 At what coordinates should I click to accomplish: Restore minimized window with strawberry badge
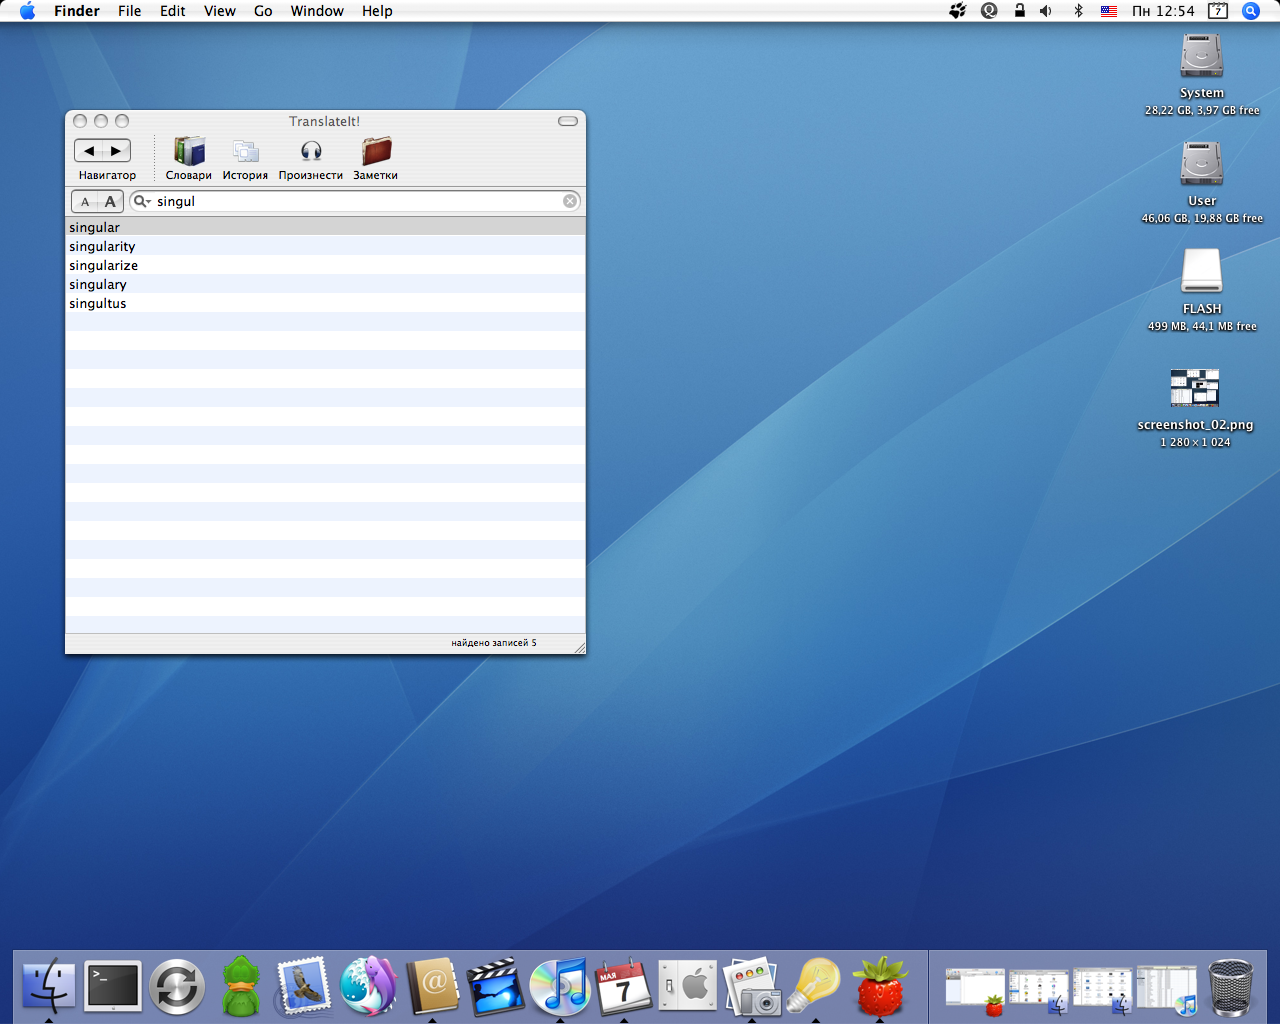pos(975,990)
